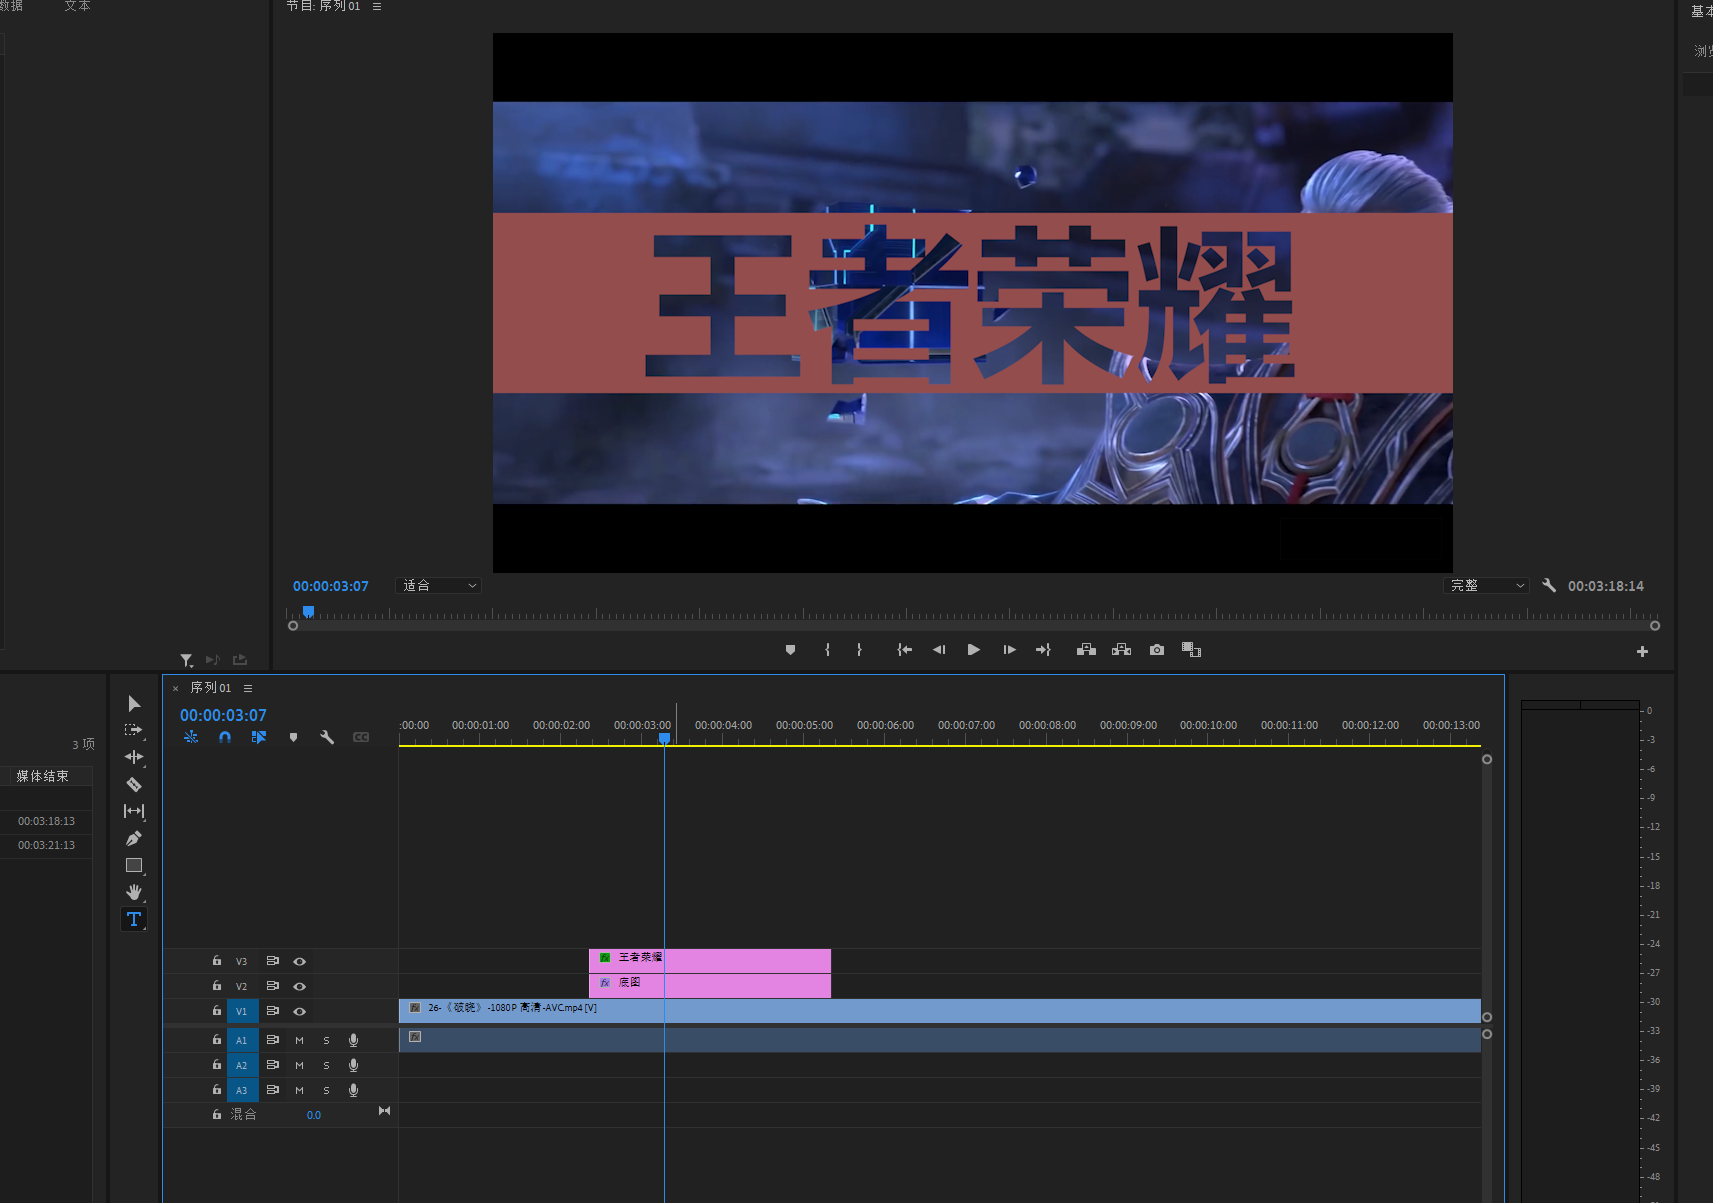Click the button editor plus icon
Screen dimensions: 1713x1203
[1642, 652]
